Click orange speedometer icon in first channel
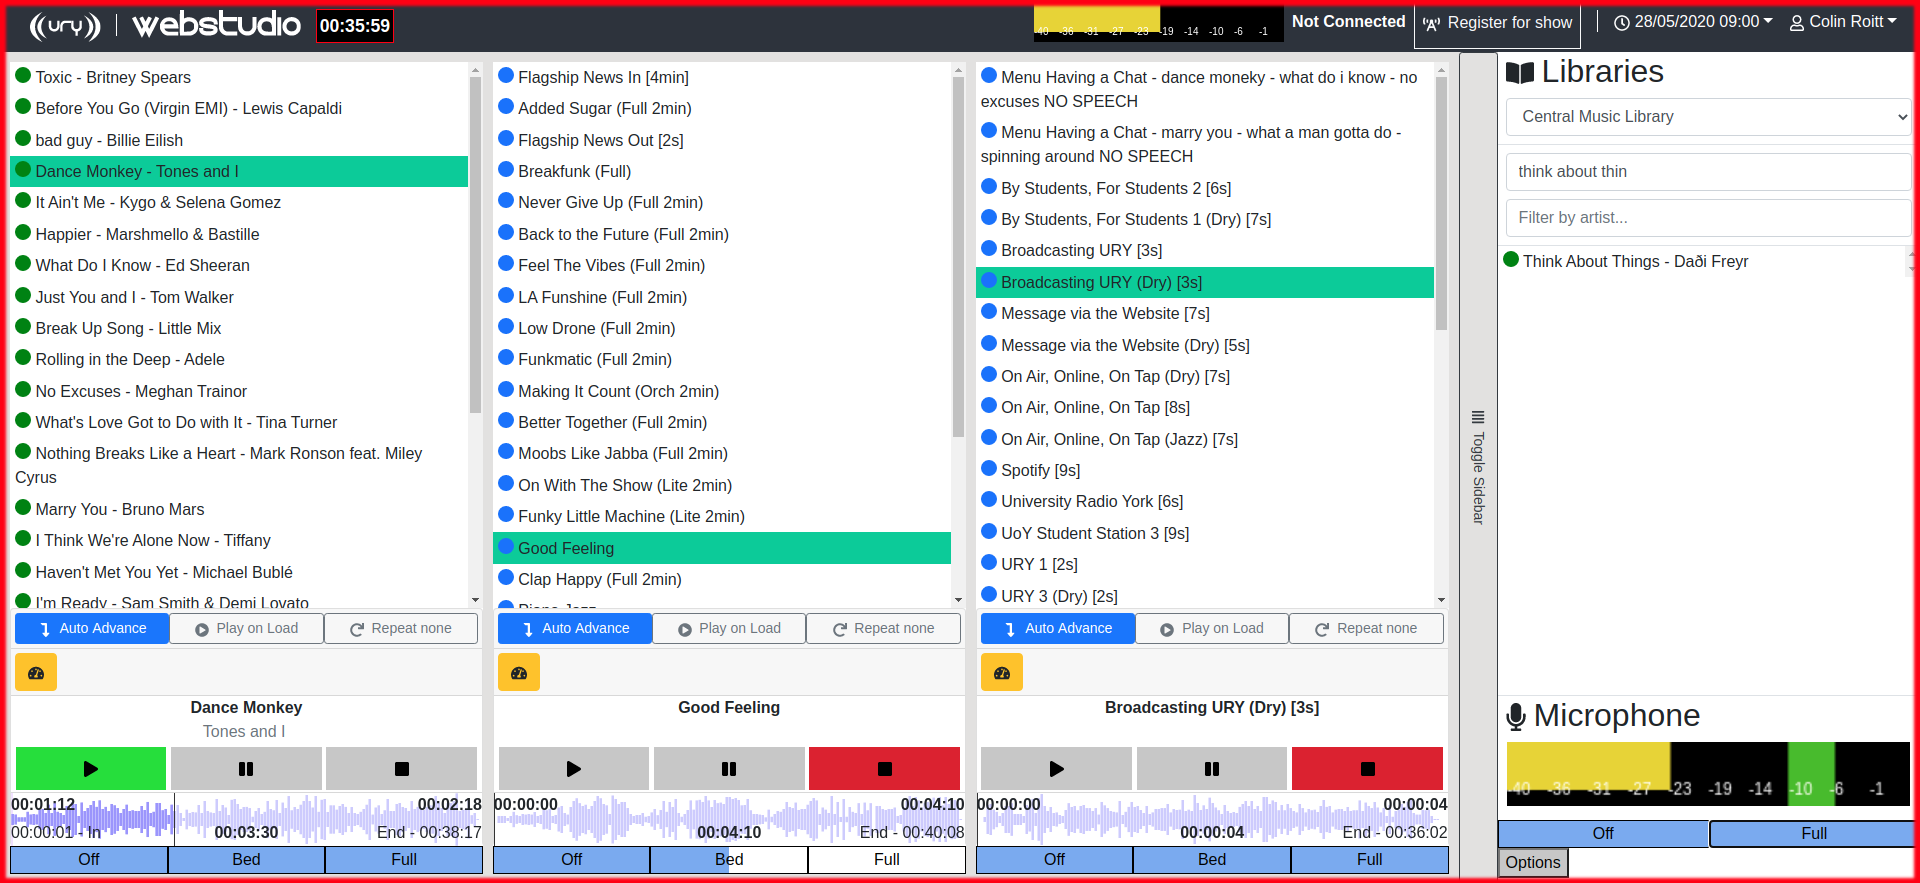Image resolution: width=1920 pixels, height=883 pixels. click(x=36, y=673)
